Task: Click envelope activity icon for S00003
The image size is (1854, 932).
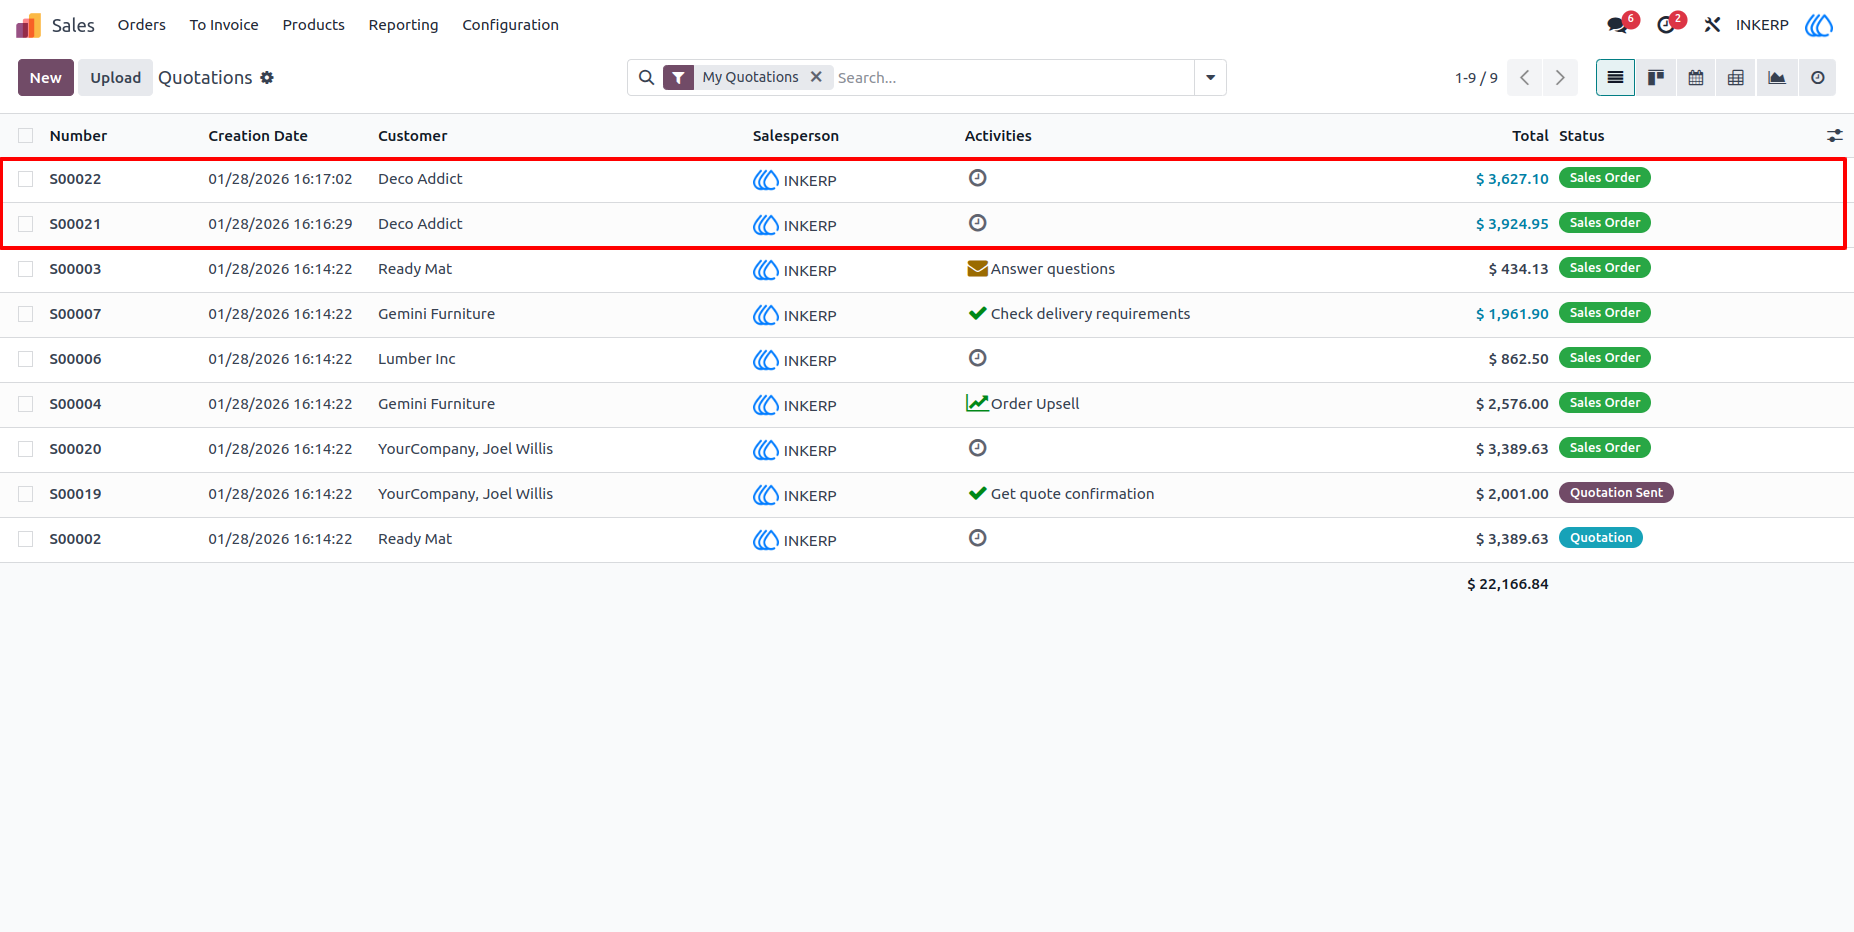Action: pyautogui.click(x=978, y=268)
